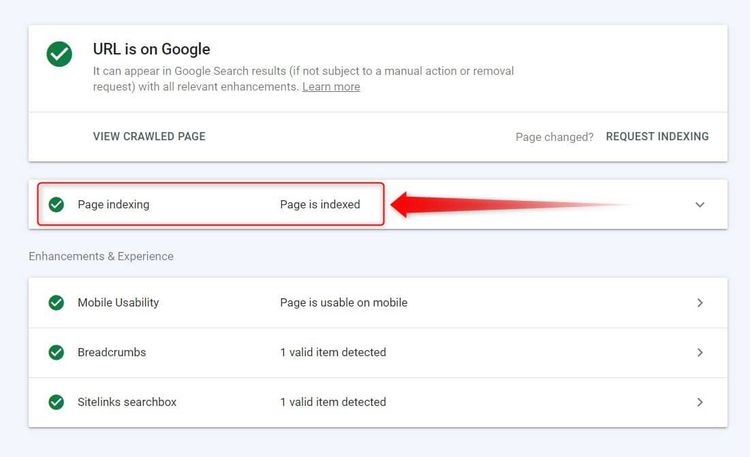Click the red arrow pointing at Page indexing
This screenshot has width=750, height=457.
480,205
